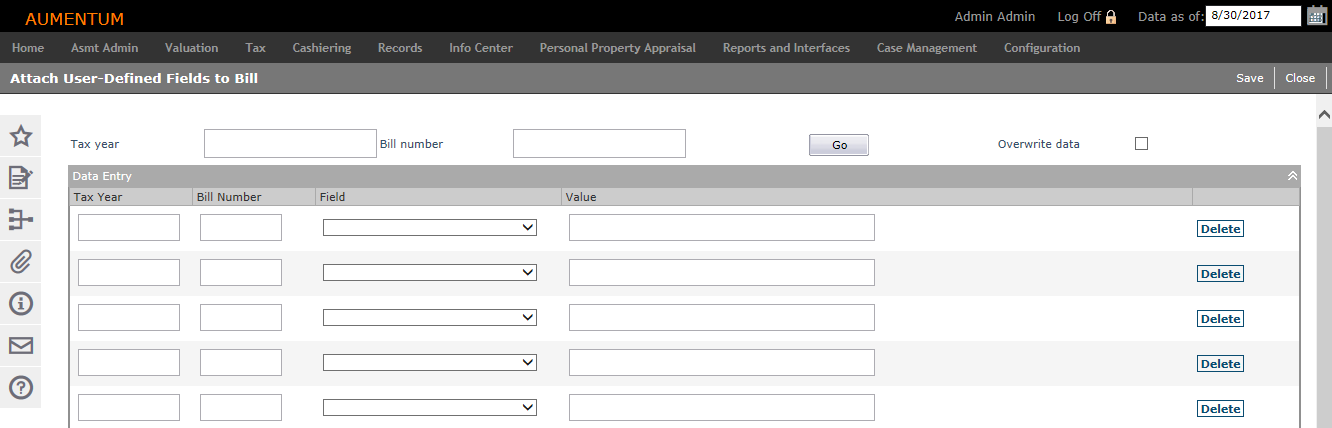The height and width of the screenshot is (428, 1332).
Task: Open the Field dropdown in third row
Action: pyautogui.click(x=430, y=317)
